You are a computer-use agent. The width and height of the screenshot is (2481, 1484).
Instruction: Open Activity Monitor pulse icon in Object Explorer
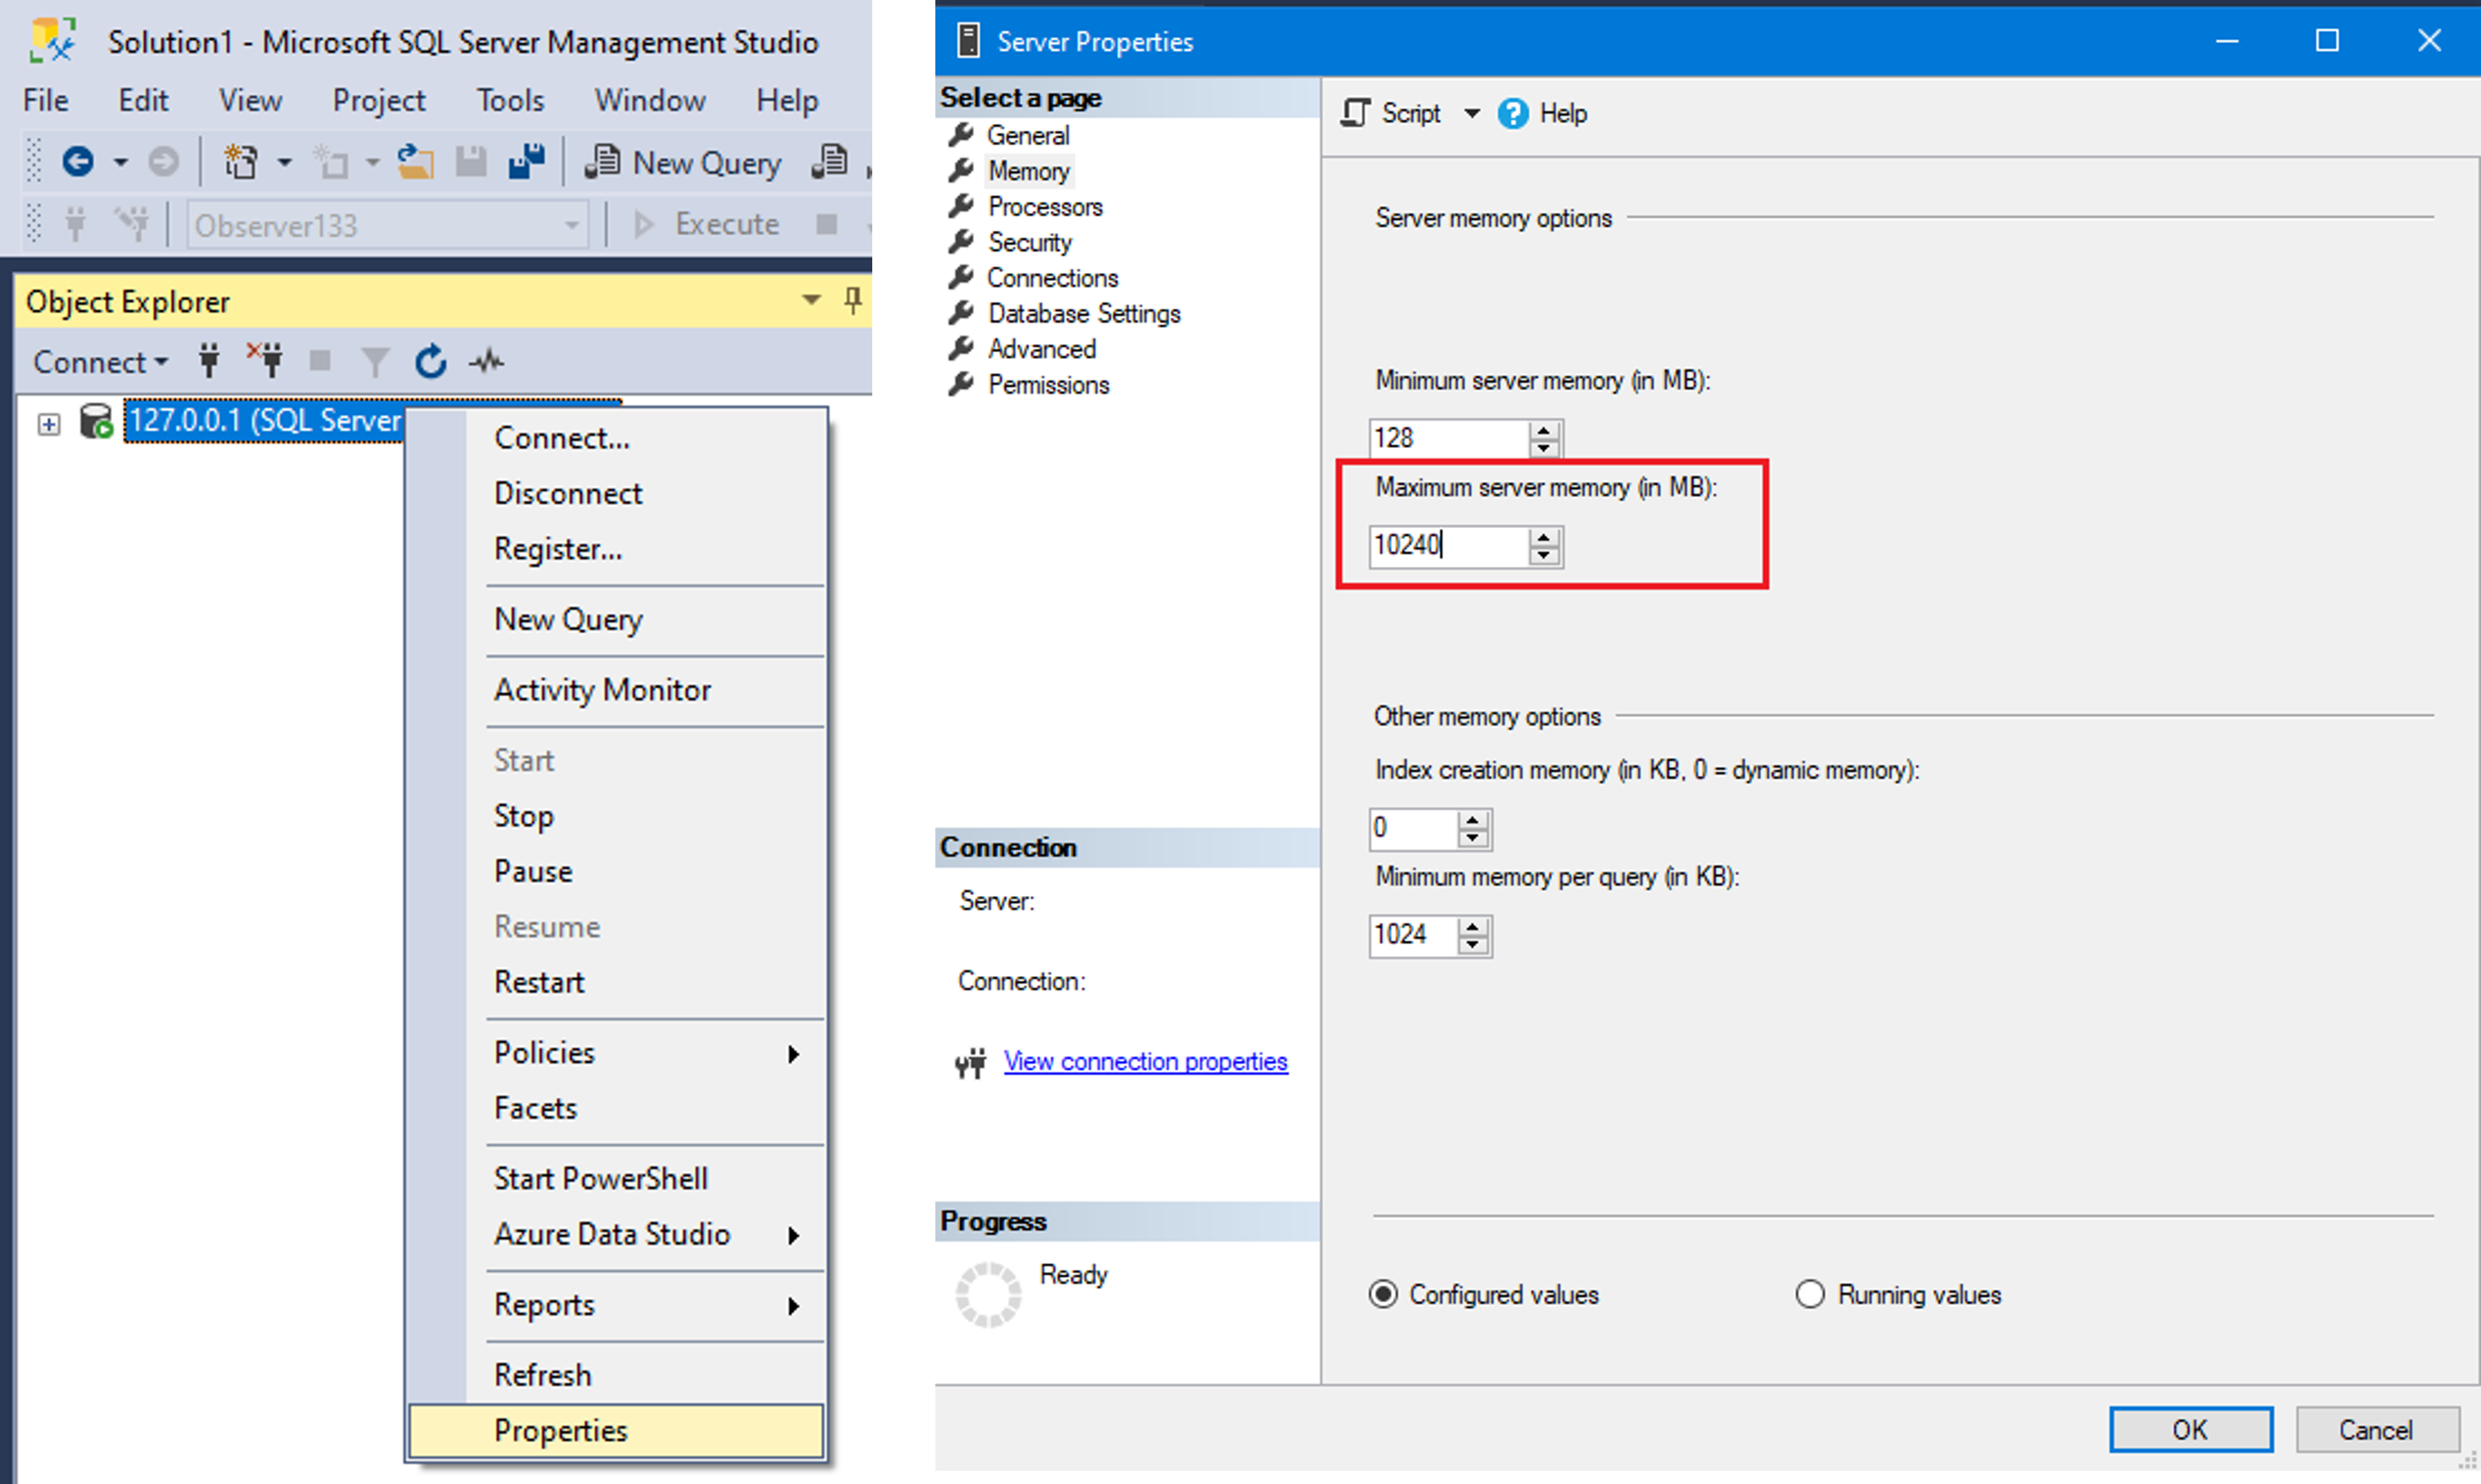487,361
